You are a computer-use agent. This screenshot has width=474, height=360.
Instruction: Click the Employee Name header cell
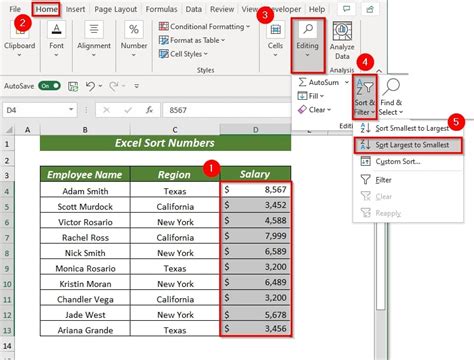tap(85, 174)
